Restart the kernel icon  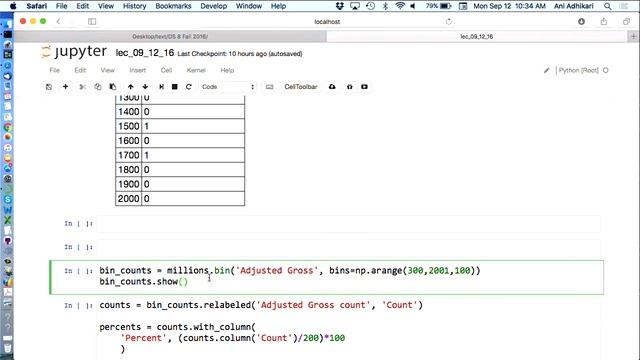click(x=189, y=87)
